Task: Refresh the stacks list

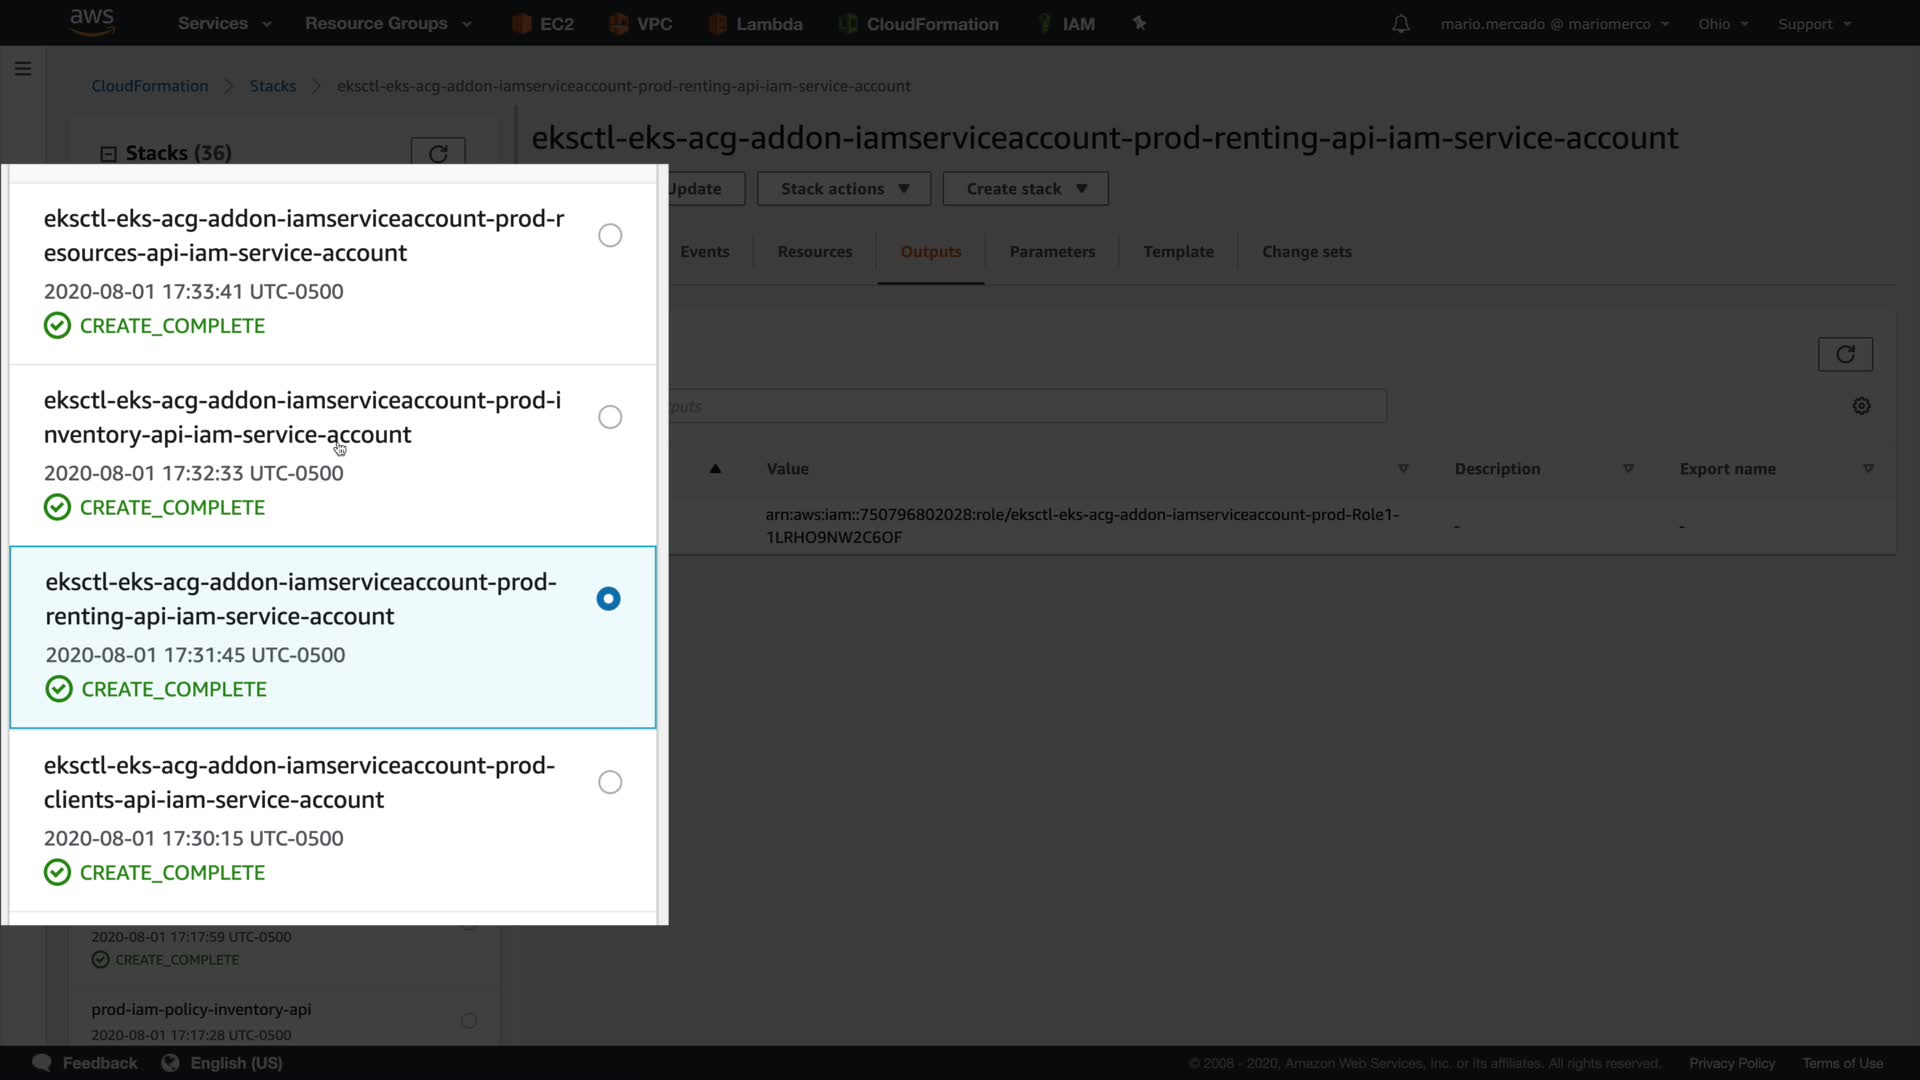Action: click(x=438, y=154)
